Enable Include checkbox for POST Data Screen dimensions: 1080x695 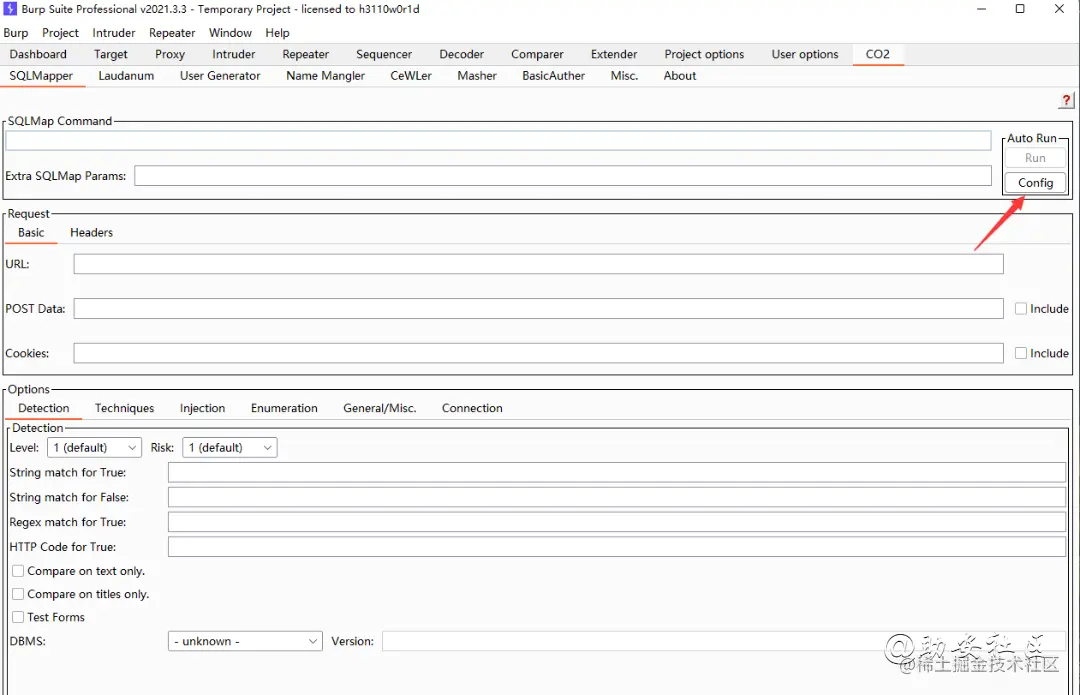click(1021, 309)
